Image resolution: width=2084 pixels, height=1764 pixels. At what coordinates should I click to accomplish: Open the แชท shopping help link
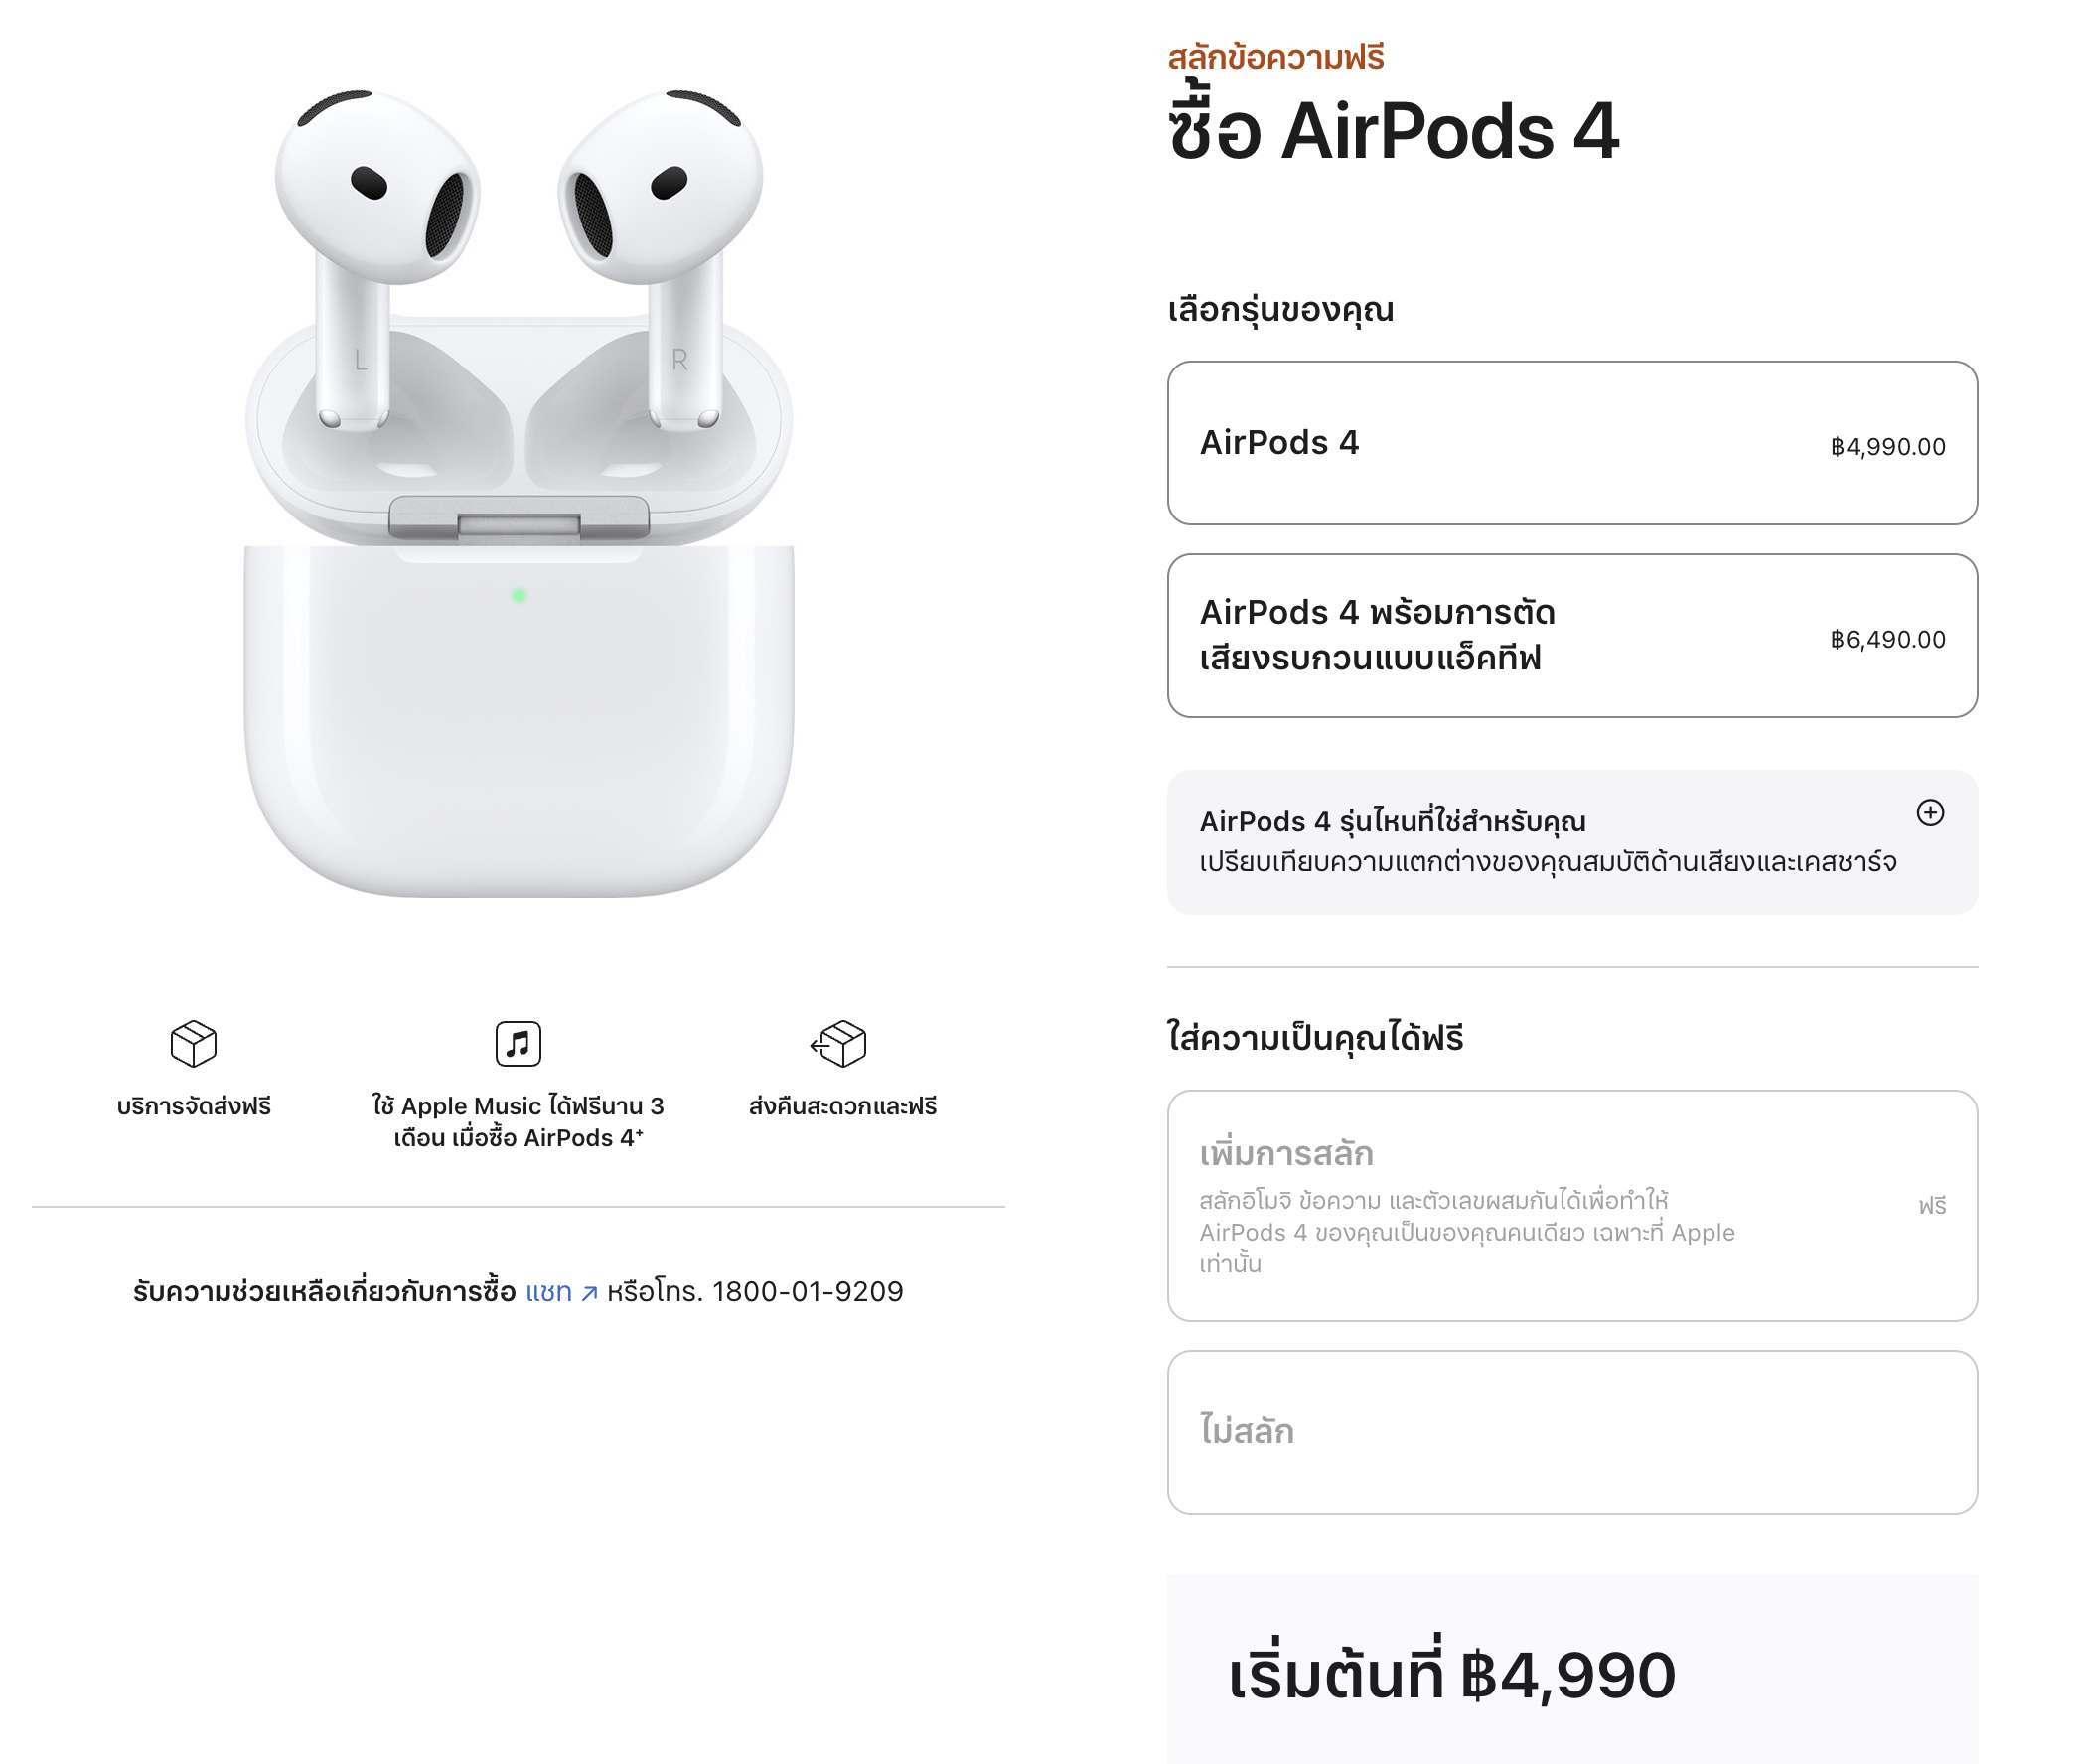coord(549,1292)
